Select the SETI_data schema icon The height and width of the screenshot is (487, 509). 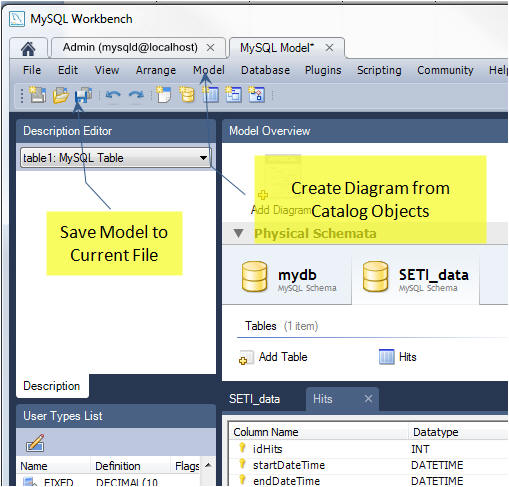point(375,277)
